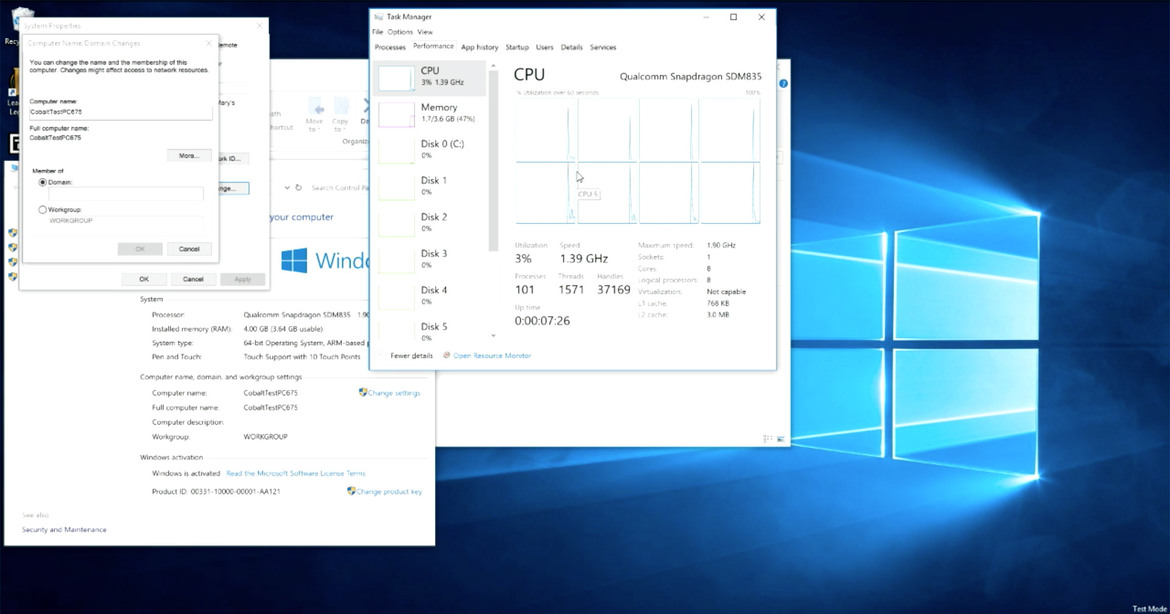Click the Not capable virtualization value
This screenshot has width=1170, height=614.
726,292
